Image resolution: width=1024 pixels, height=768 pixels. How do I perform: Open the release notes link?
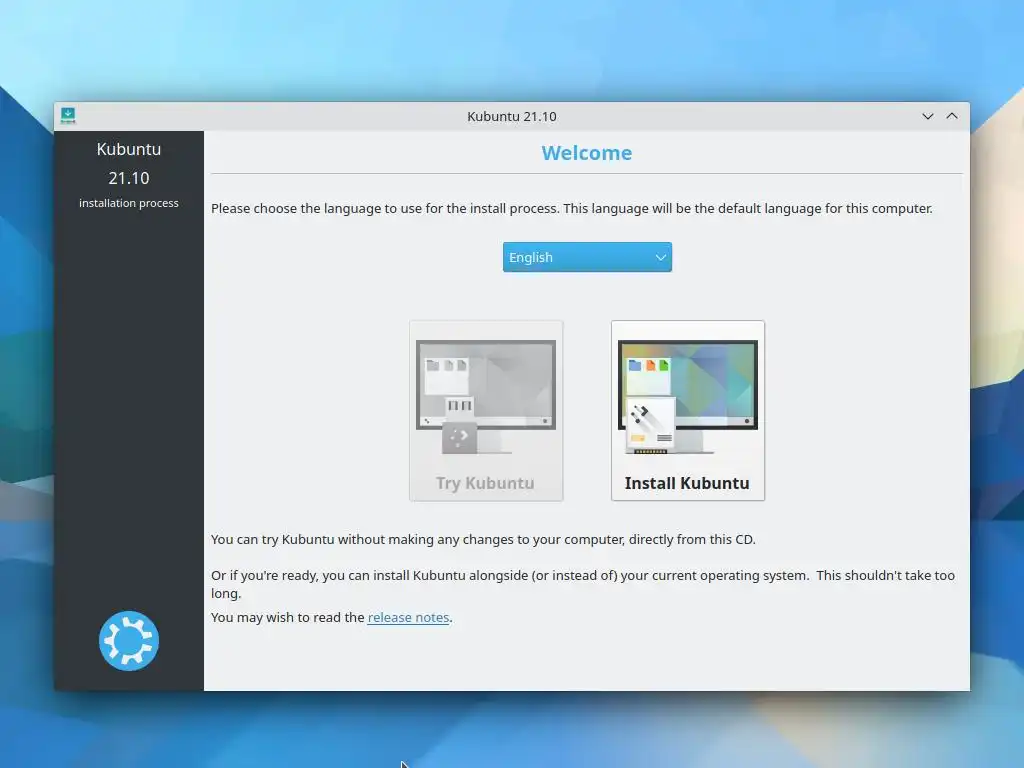(408, 617)
